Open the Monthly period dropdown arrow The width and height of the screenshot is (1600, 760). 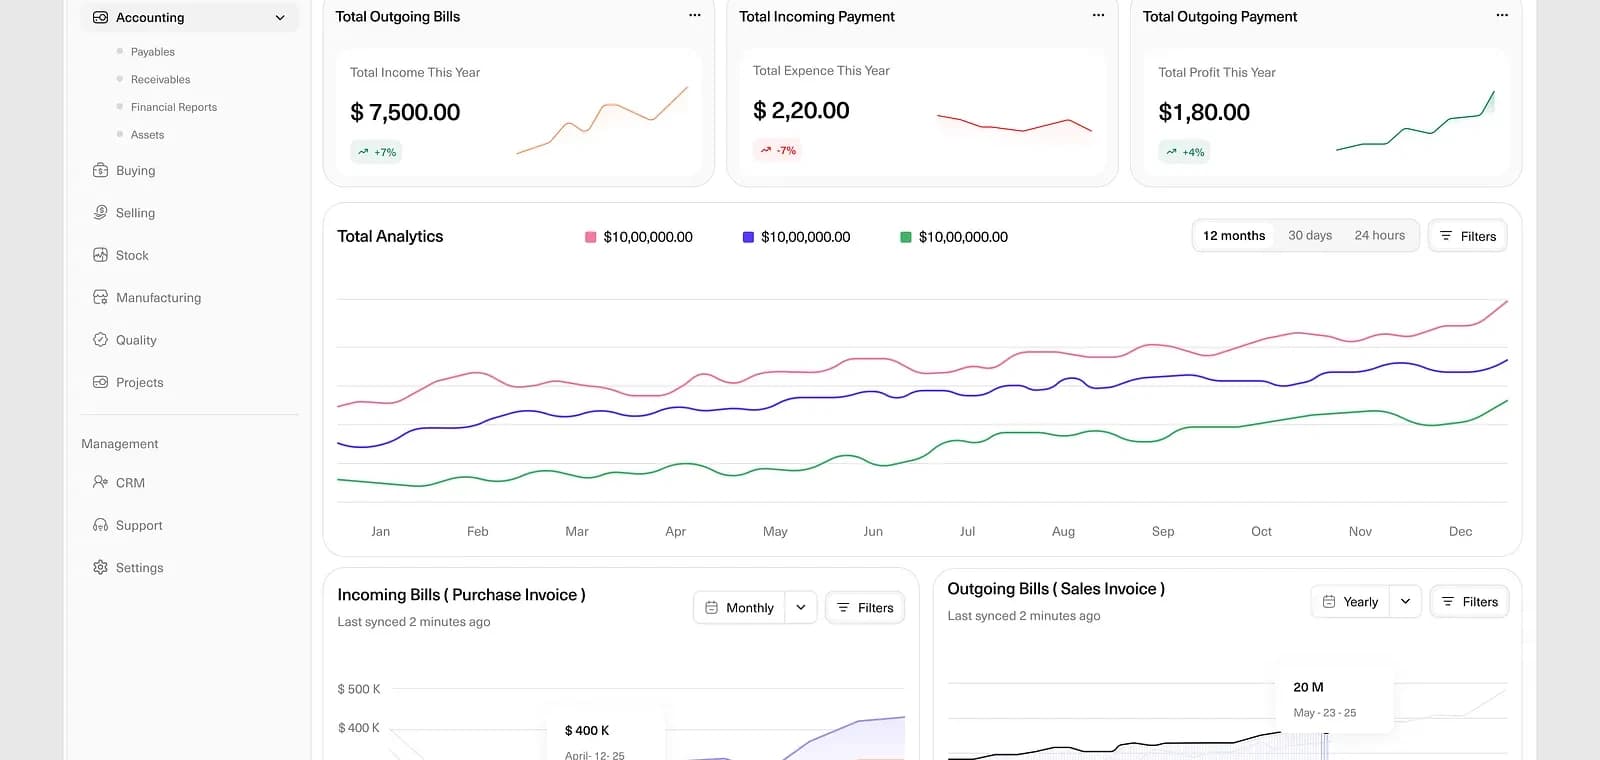[x=801, y=608]
